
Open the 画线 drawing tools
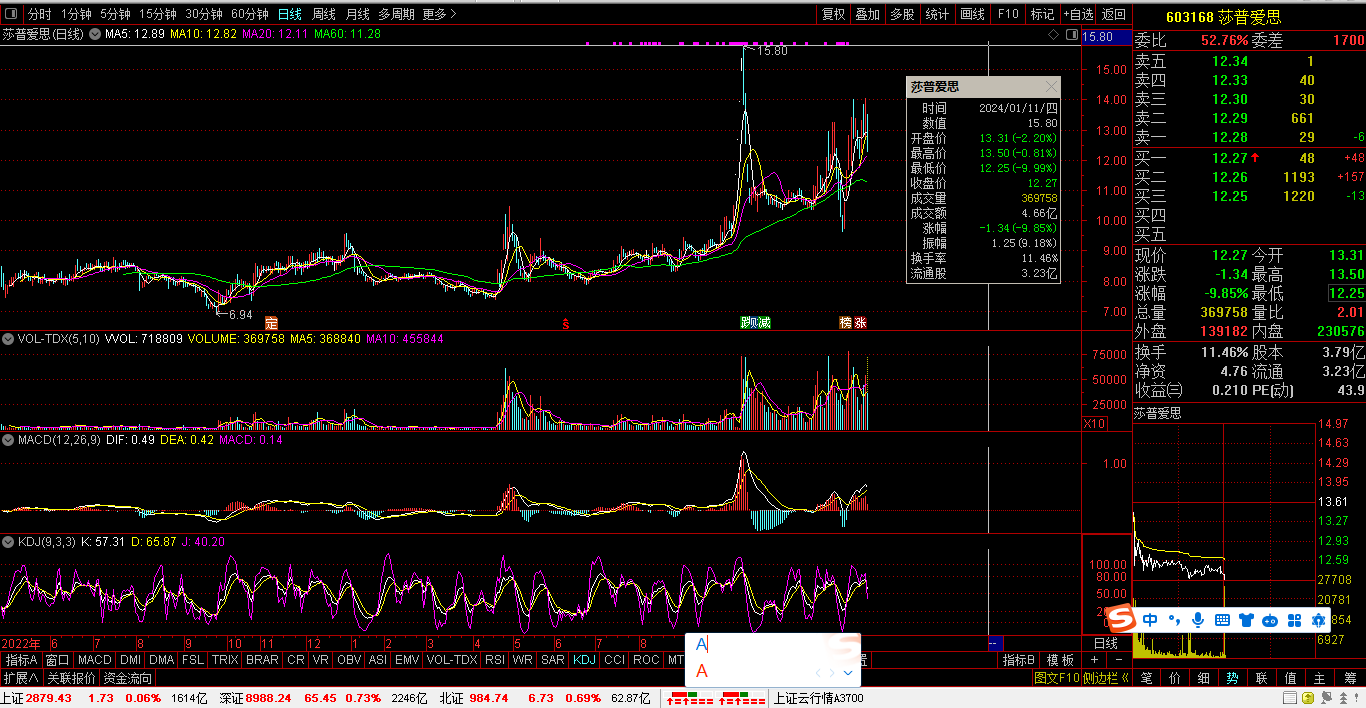click(x=973, y=14)
